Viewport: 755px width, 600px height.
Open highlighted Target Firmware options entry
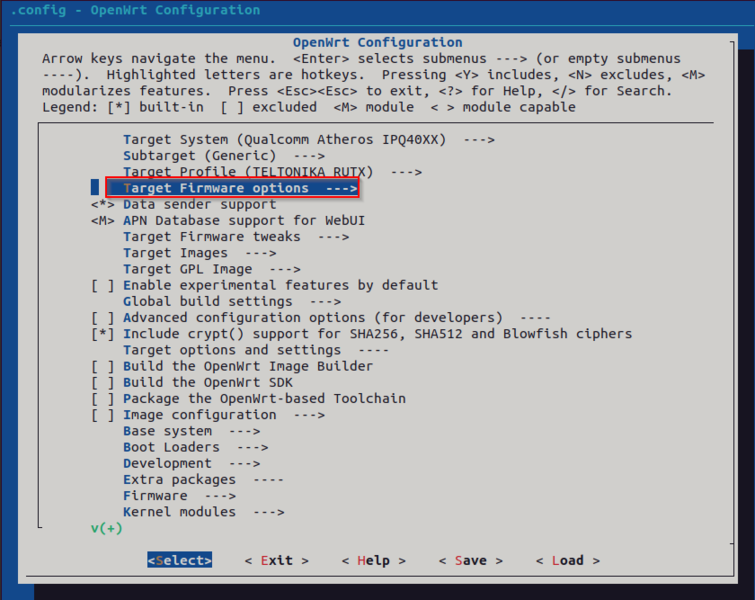[x=232, y=188]
